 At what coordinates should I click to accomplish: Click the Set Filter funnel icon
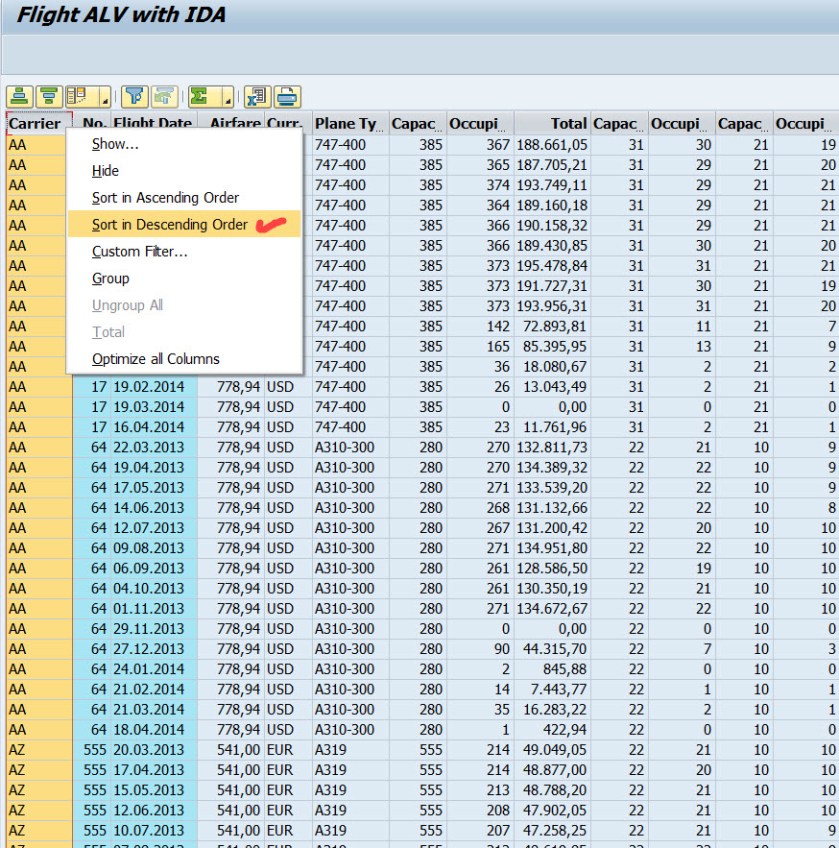point(135,96)
